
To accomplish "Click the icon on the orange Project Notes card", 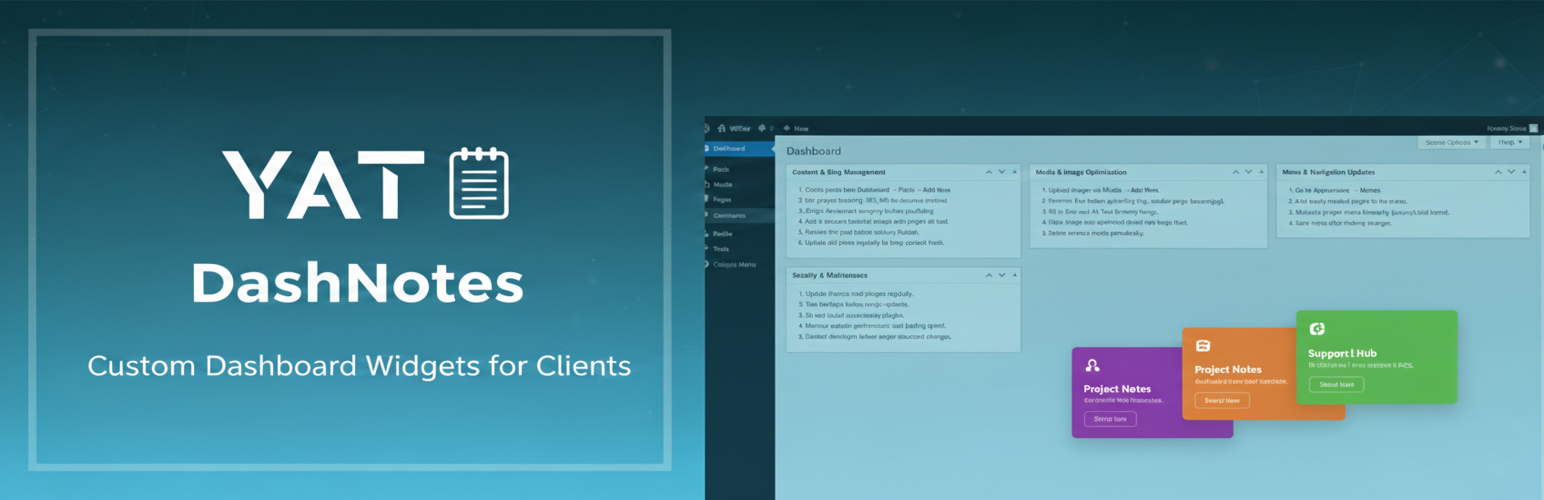I will [x=1203, y=346].
